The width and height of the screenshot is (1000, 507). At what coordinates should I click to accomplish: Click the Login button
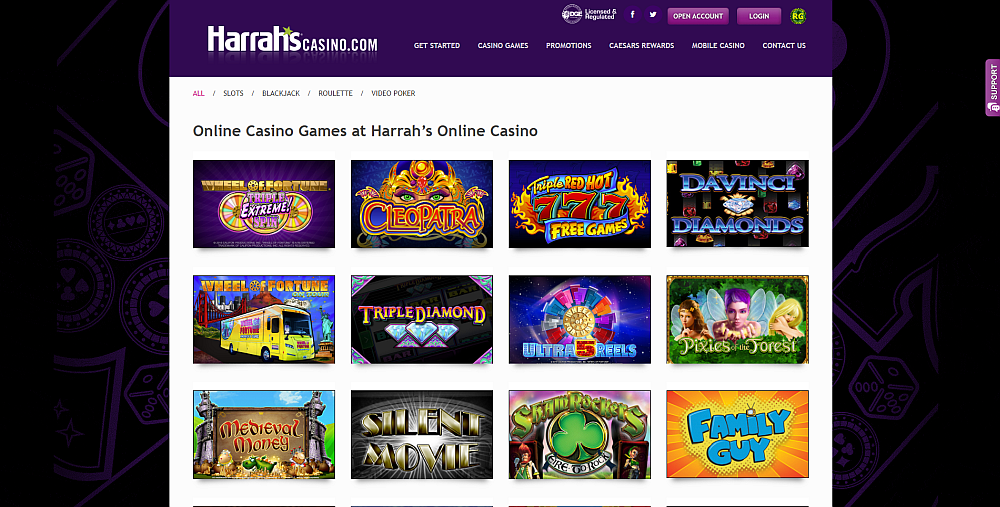[x=758, y=16]
